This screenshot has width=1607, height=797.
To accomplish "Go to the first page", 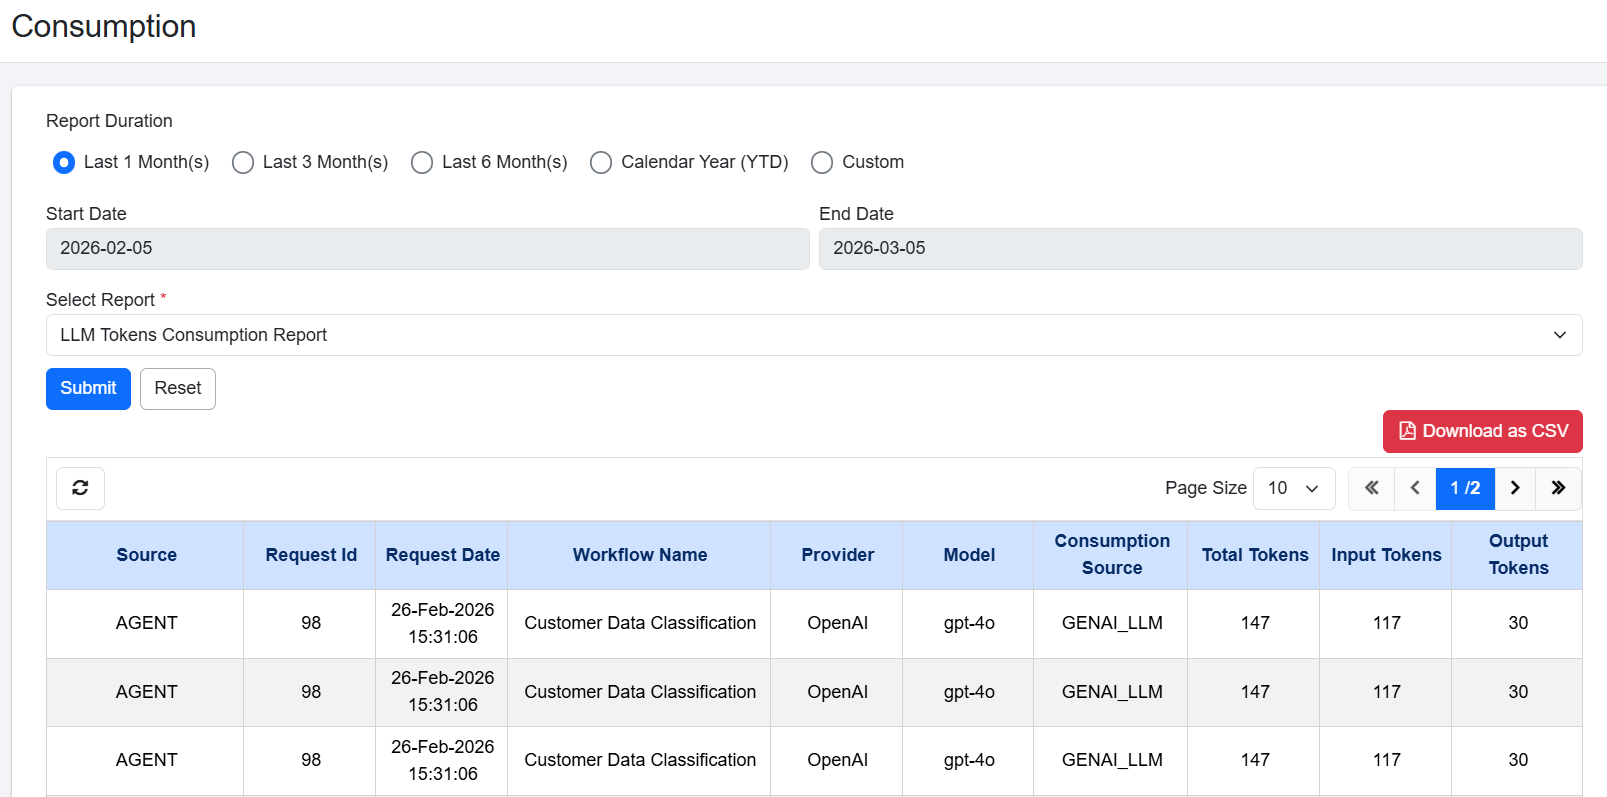I will (x=1371, y=488).
